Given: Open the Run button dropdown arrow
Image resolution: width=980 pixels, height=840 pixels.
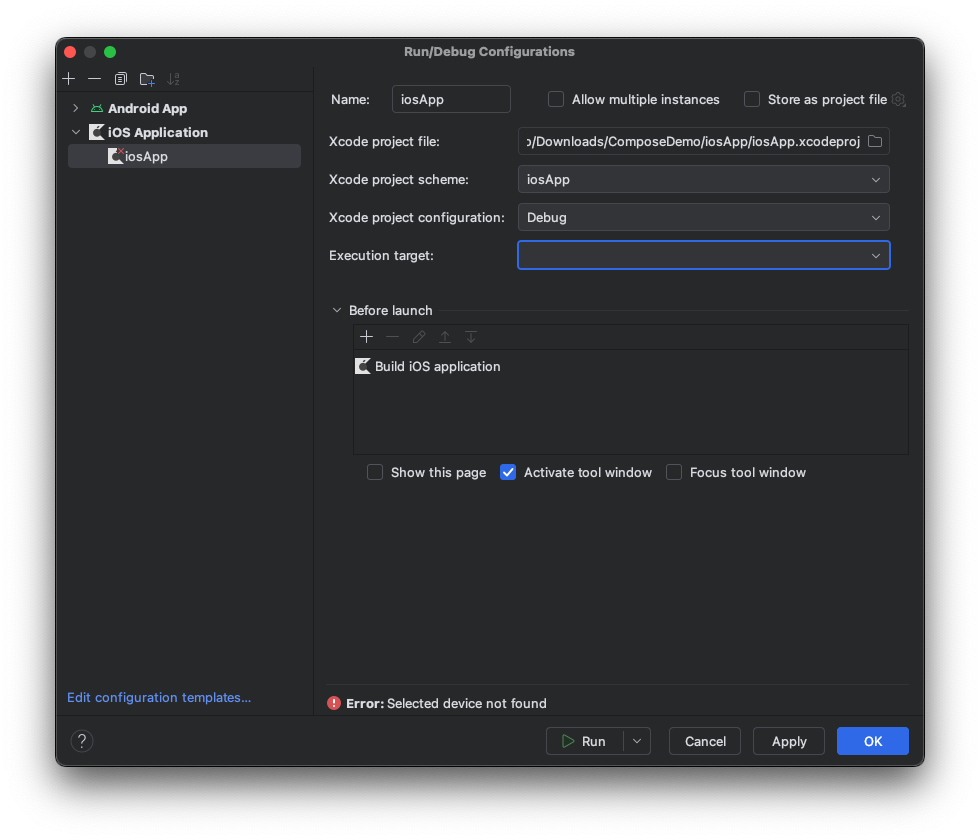Looking at the screenshot, I should click(637, 741).
